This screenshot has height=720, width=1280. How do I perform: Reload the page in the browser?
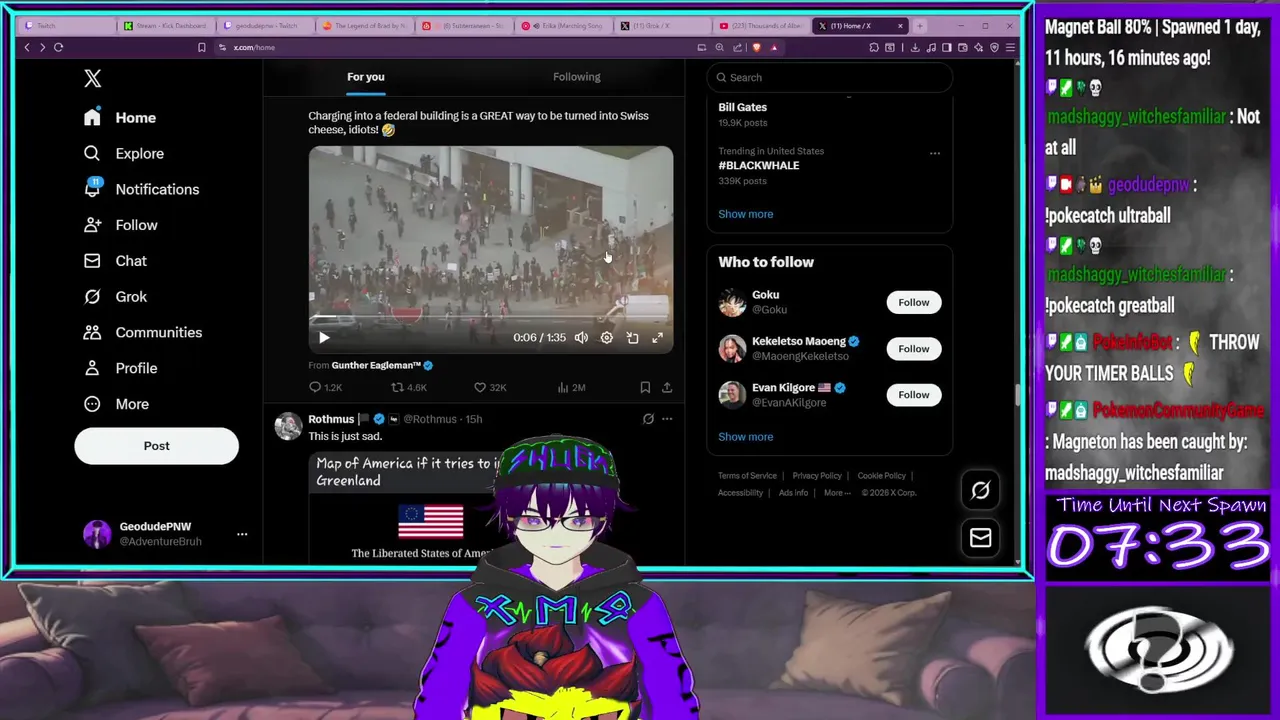[58, 47]
